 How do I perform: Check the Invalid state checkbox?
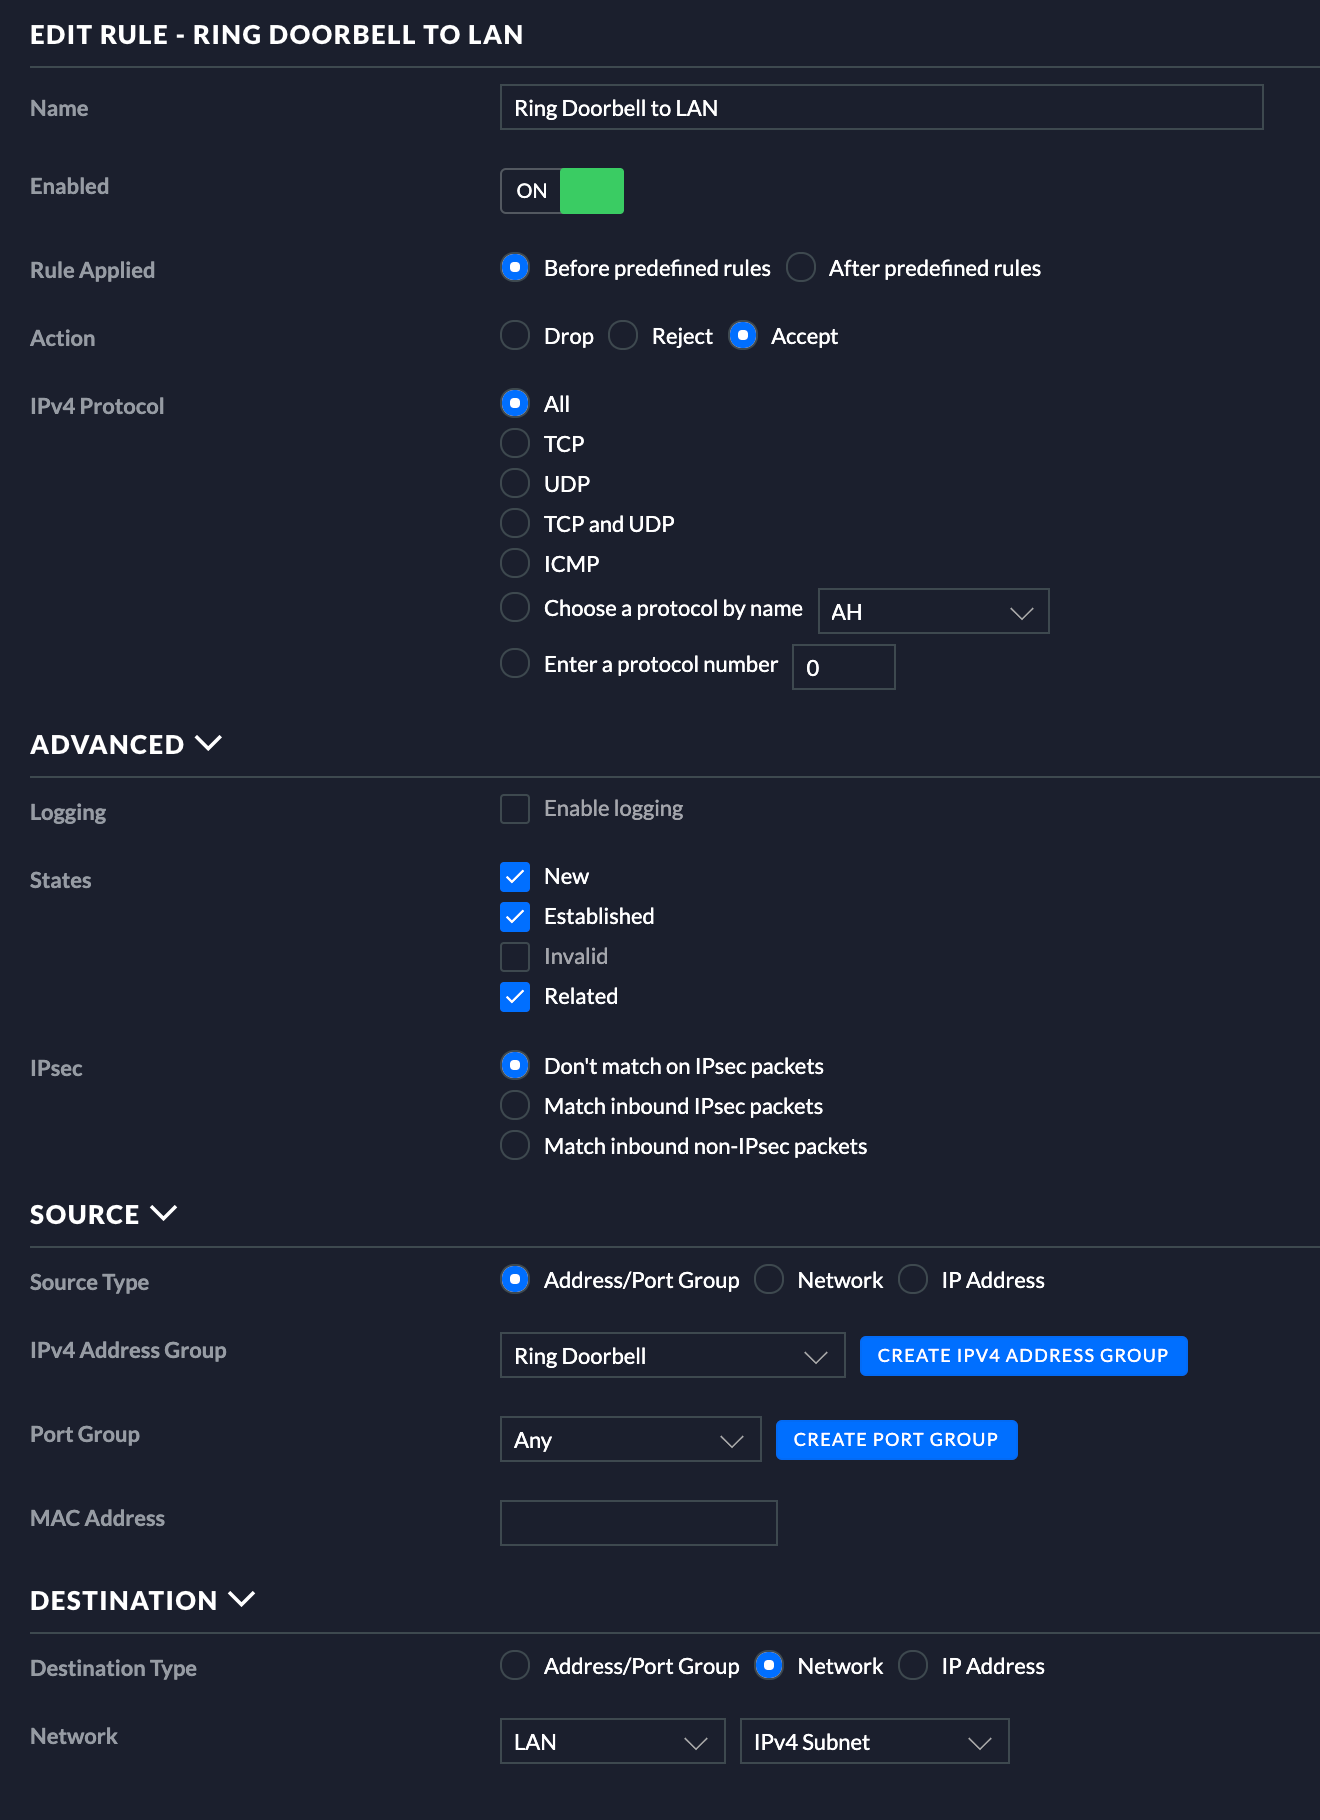515,957
